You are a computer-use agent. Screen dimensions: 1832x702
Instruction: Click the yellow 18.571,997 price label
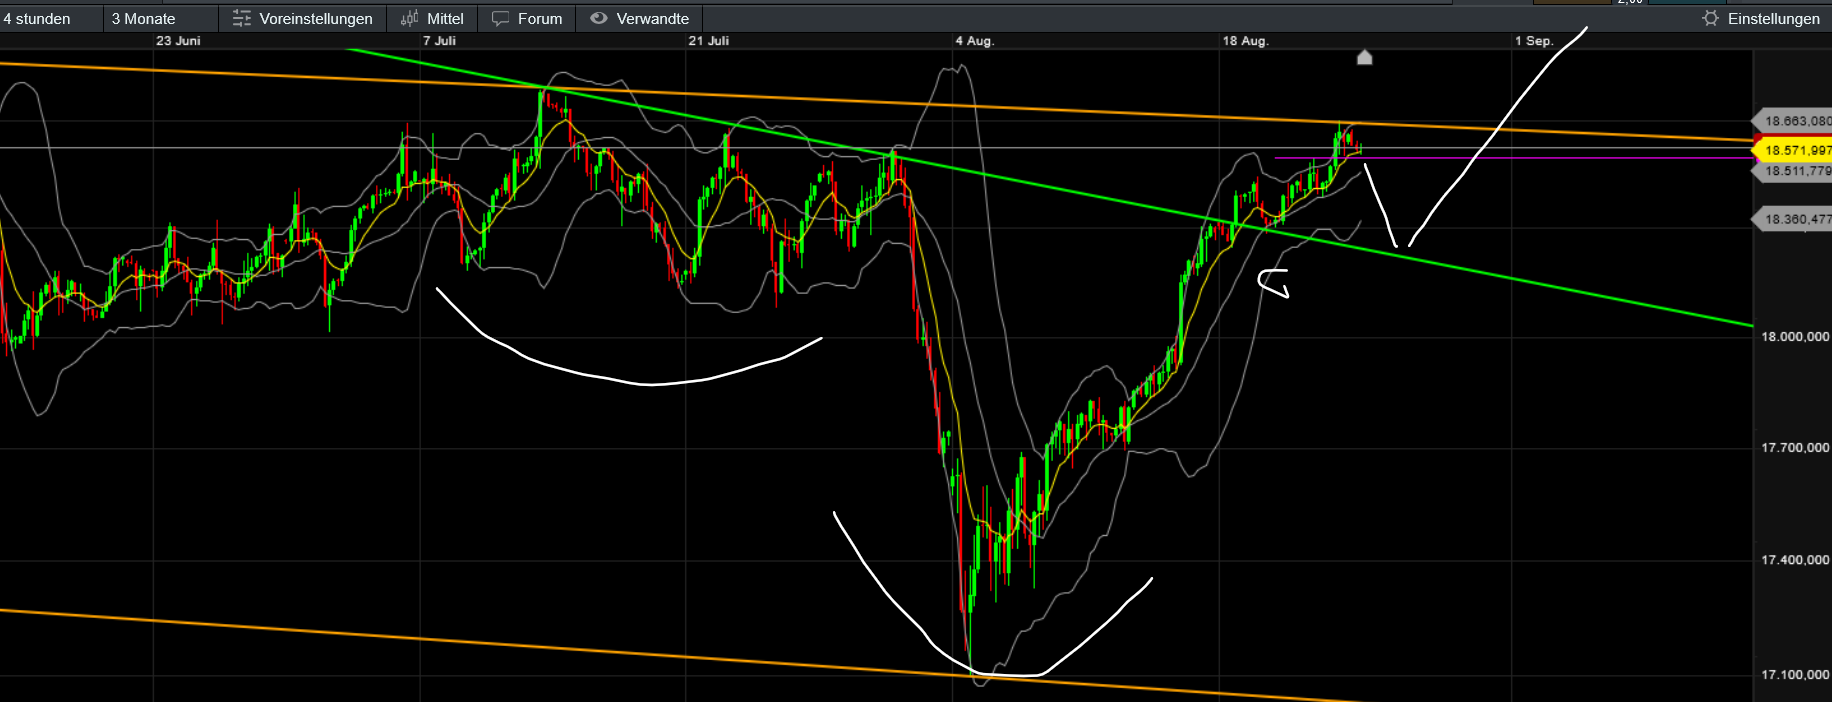1794,150
